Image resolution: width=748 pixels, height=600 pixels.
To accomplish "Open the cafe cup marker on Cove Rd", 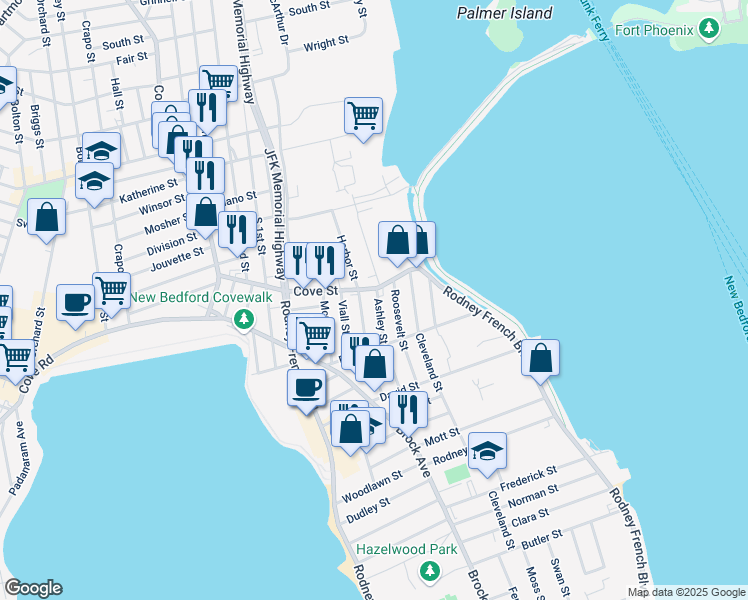I will (75, 307).
